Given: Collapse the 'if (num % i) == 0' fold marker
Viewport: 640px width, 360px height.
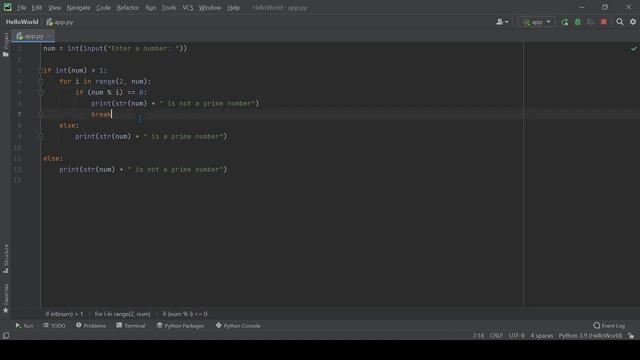Looking at the screenshot, I should point(41,93).
